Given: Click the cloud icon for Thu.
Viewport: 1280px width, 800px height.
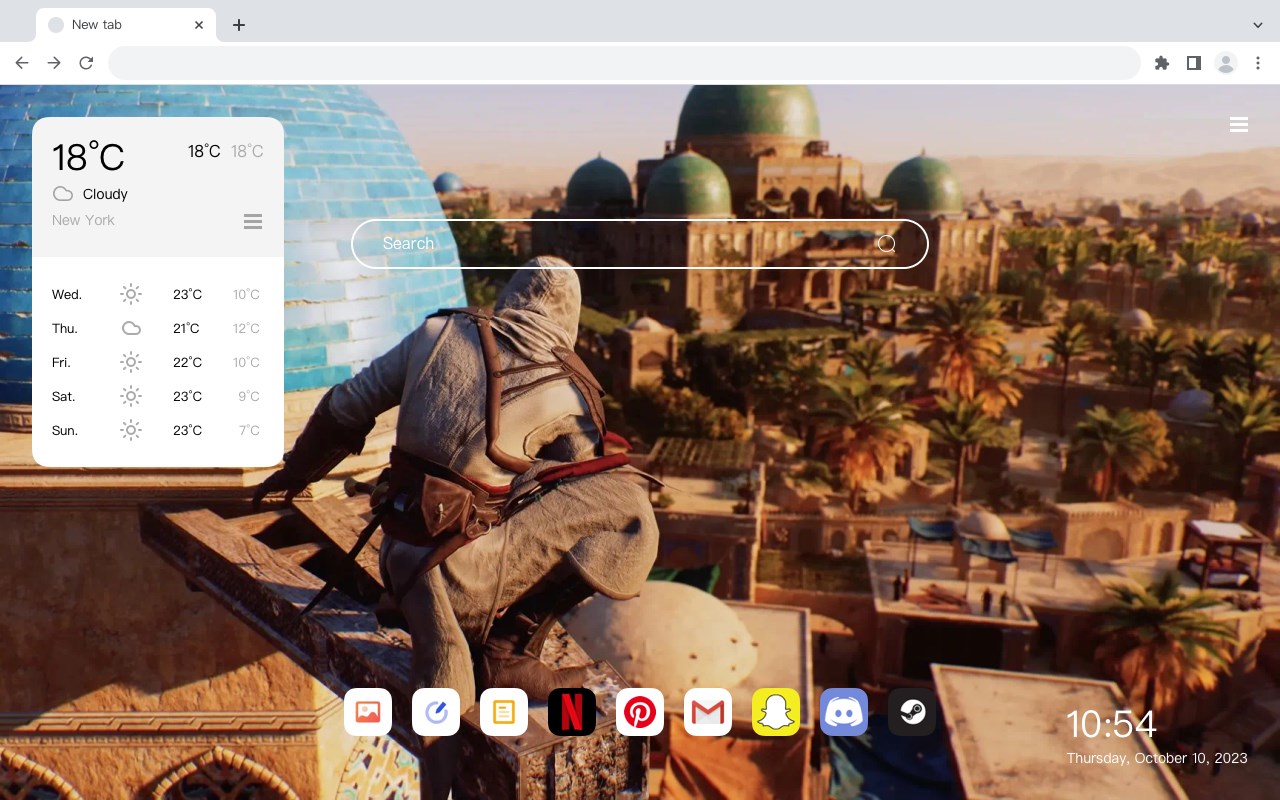Looking at the screenshot, I should [x=131, y=328].
